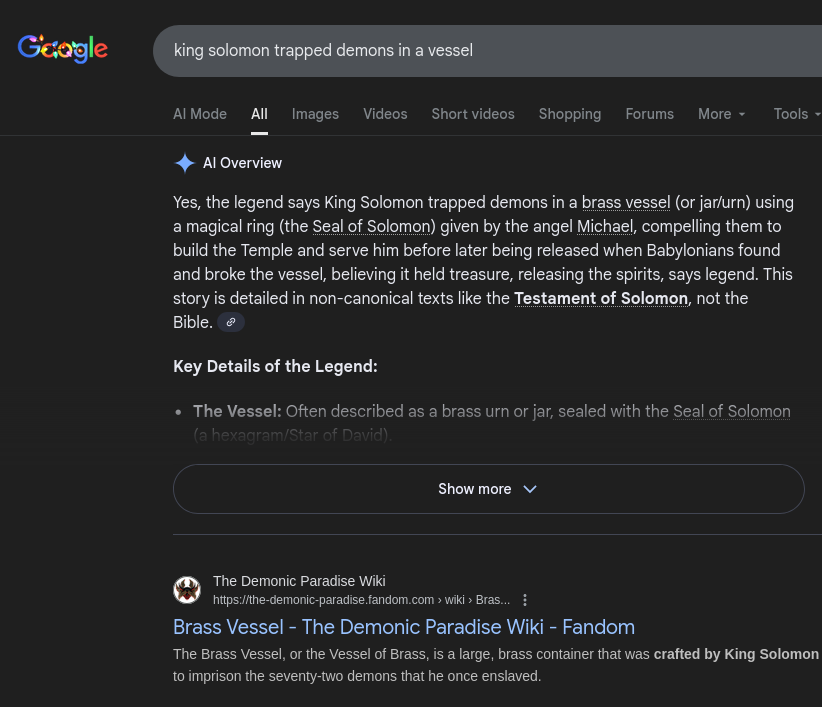Expand the AI Overview with Show more
Viewport: 822px width, 707px height.
[489, 489]
